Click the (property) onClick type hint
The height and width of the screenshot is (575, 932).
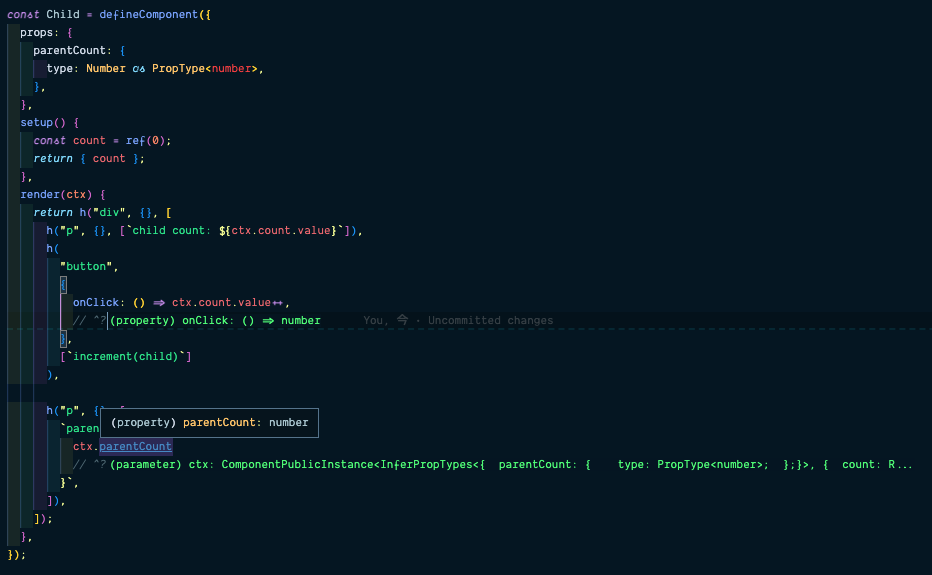(215, 321)
